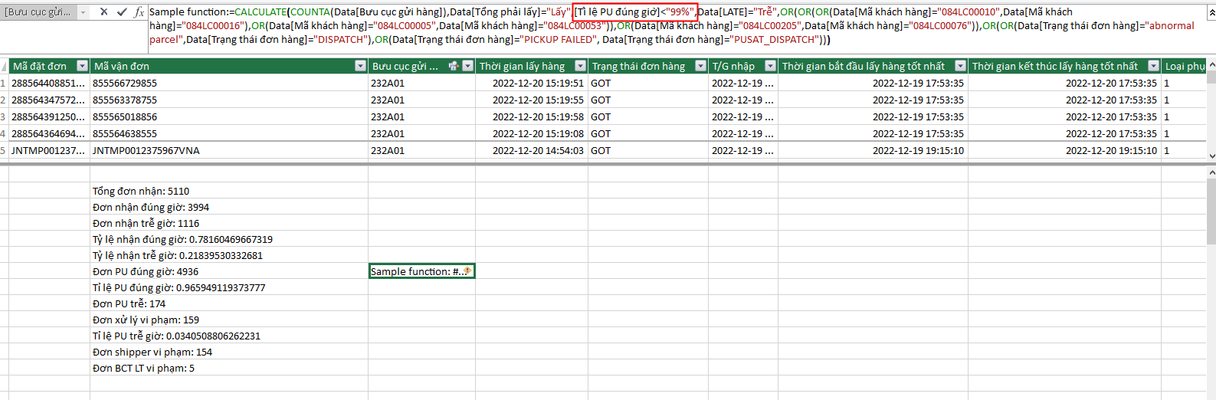Open filter for Thời gian bắt đầu lấy hàng
The width and height of the screenshot is (1216, 400).
coord(960,66)
